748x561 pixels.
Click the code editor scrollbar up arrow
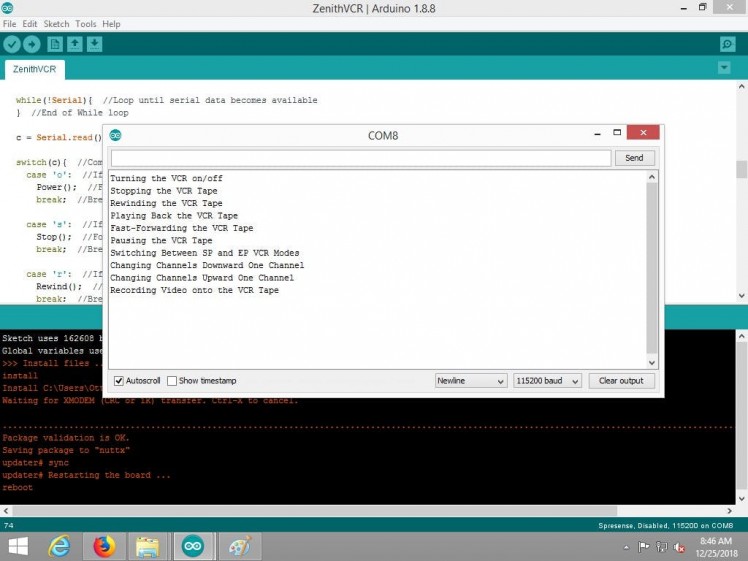tap(741, 86)
